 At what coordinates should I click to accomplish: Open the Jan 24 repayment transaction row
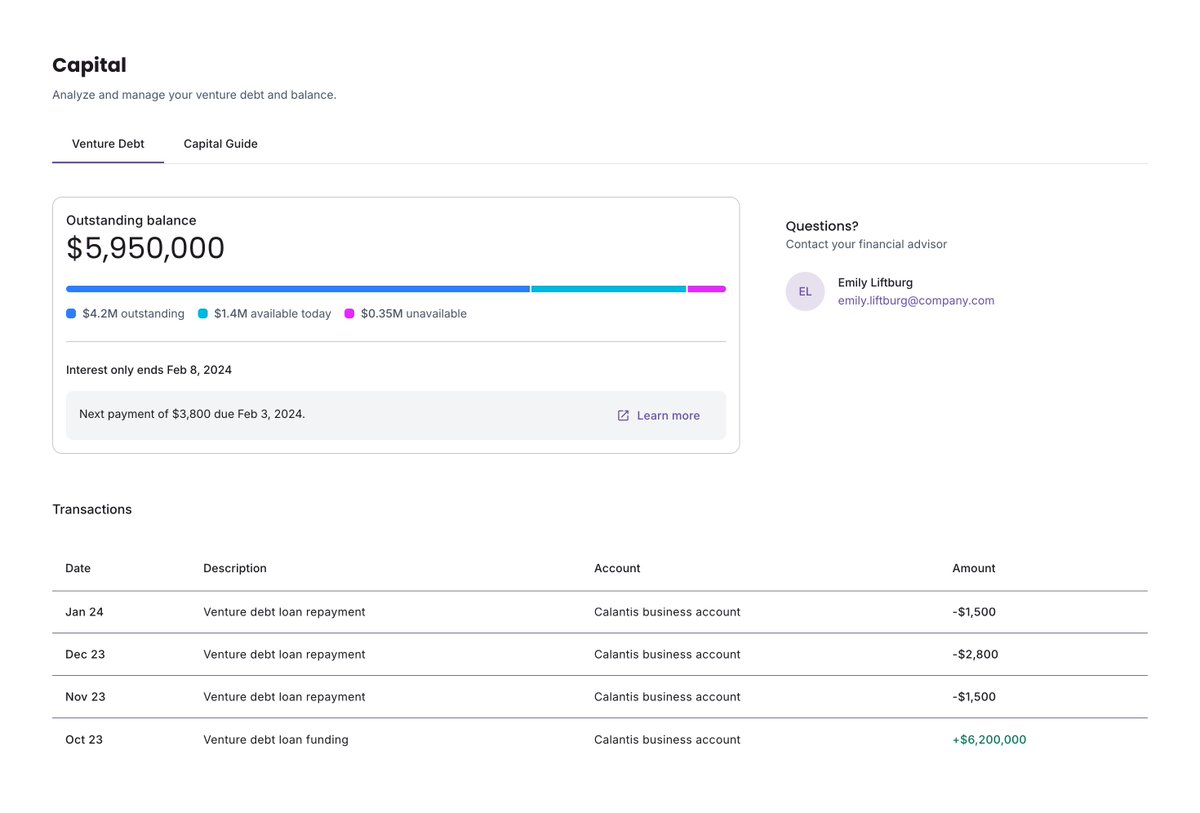(x=600, y=612)
